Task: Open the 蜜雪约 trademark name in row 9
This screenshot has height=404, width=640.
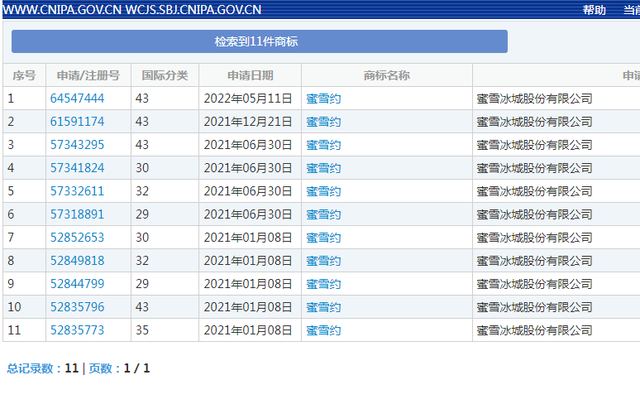Action: pyautogui.click(x=323, y=284)
